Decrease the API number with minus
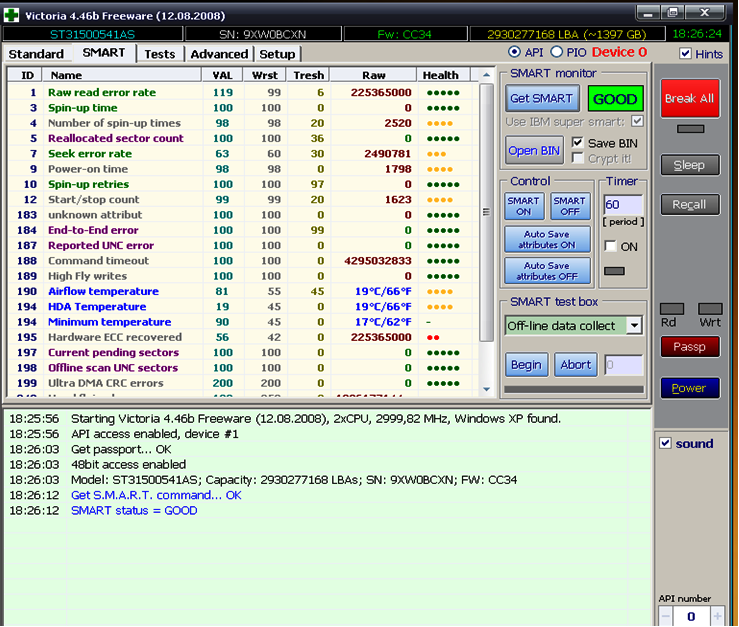739x627 pixels. pyautogui.click(x=665, y=616)
